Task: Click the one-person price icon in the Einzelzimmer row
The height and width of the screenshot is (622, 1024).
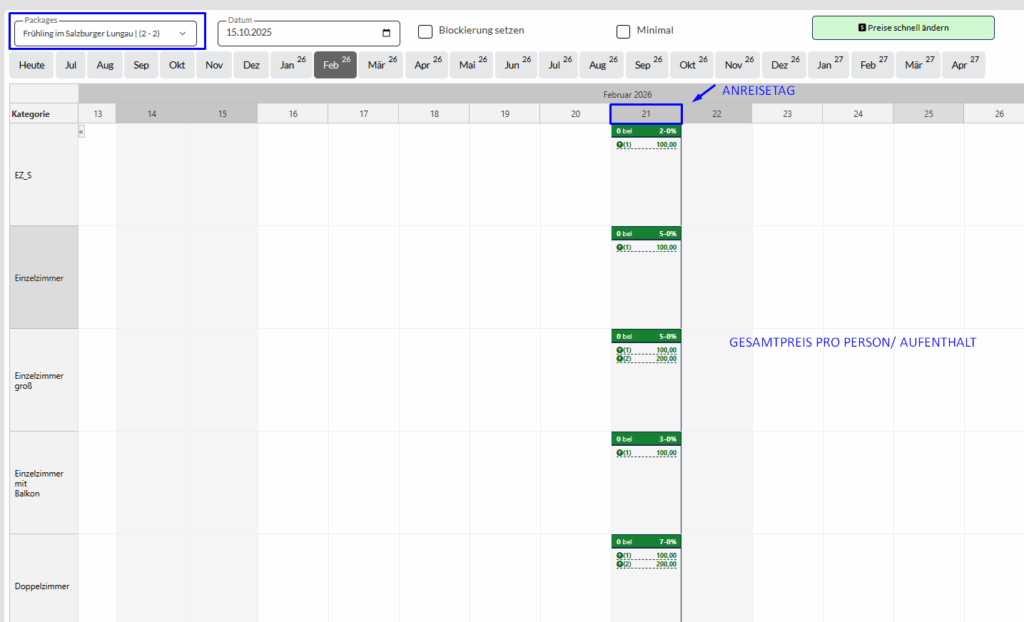Action: pos(621,247)
